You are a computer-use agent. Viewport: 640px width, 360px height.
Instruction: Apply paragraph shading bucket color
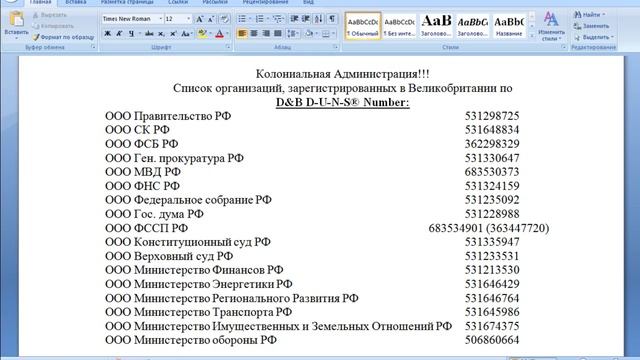309,33
